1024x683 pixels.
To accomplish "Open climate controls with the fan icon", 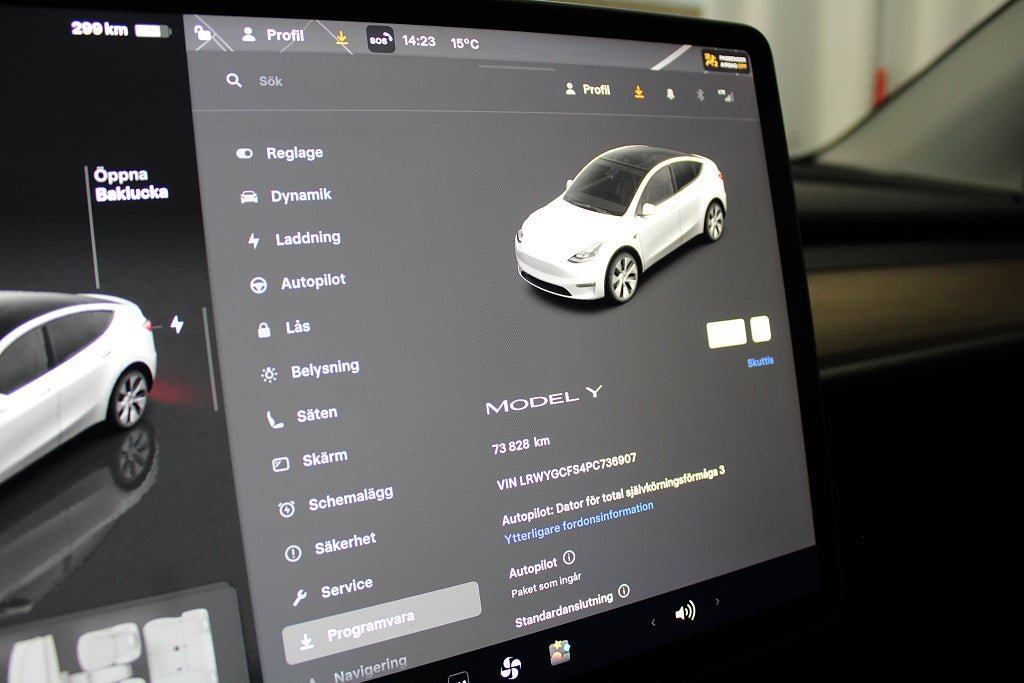I will click(510, 667).
